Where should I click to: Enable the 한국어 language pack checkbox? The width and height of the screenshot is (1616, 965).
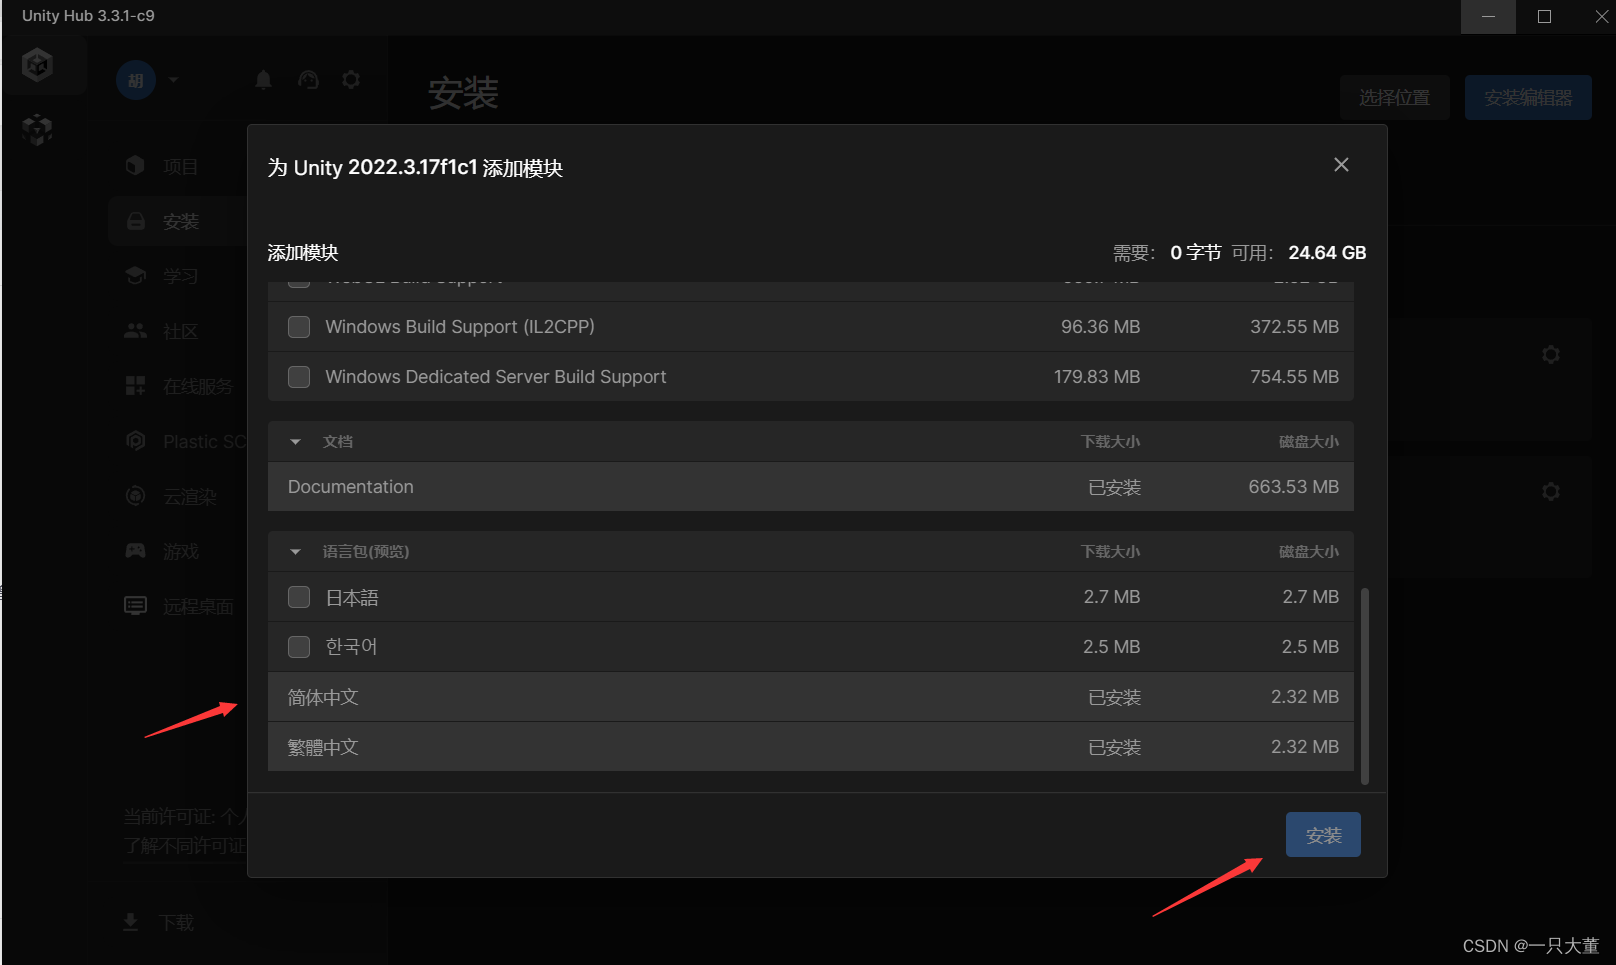pyautogui.click(x=299, y=647)
